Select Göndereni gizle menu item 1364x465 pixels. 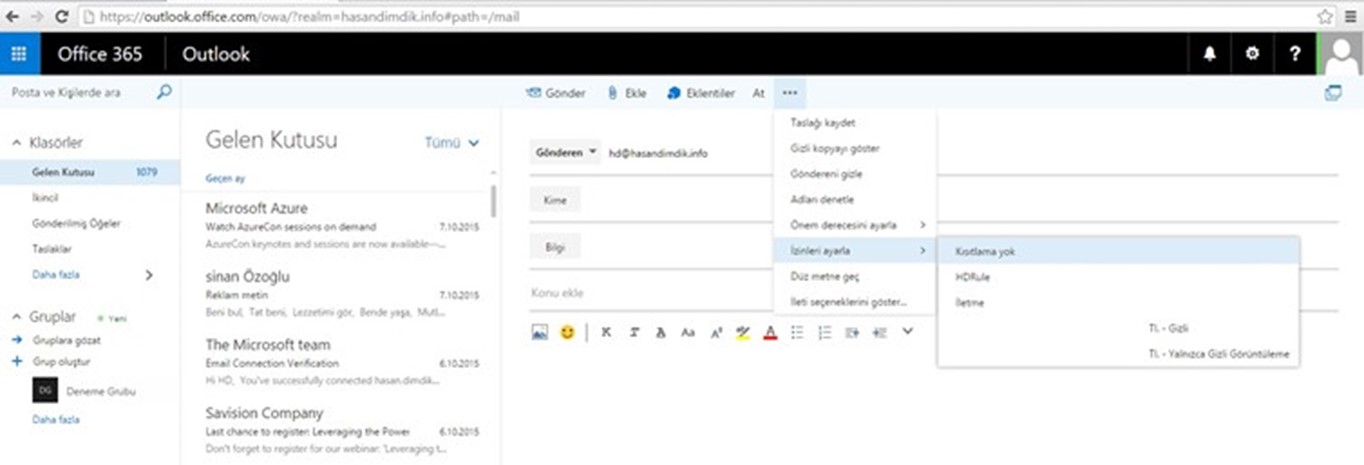click(855, 174)
